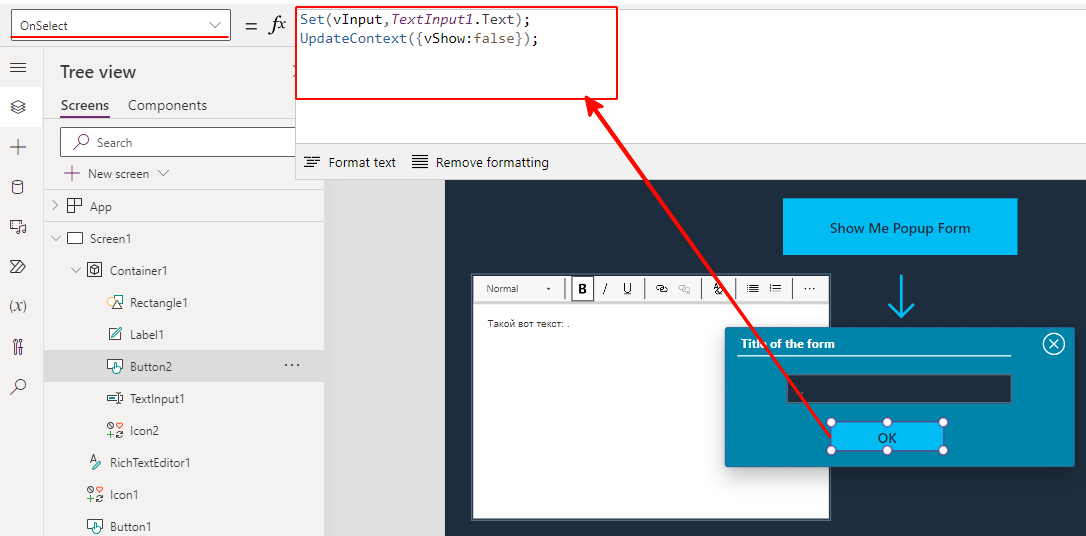Open the hamburger menu in left rail
The width and height of the screenshot is (1086, 536).
(18, 67)
